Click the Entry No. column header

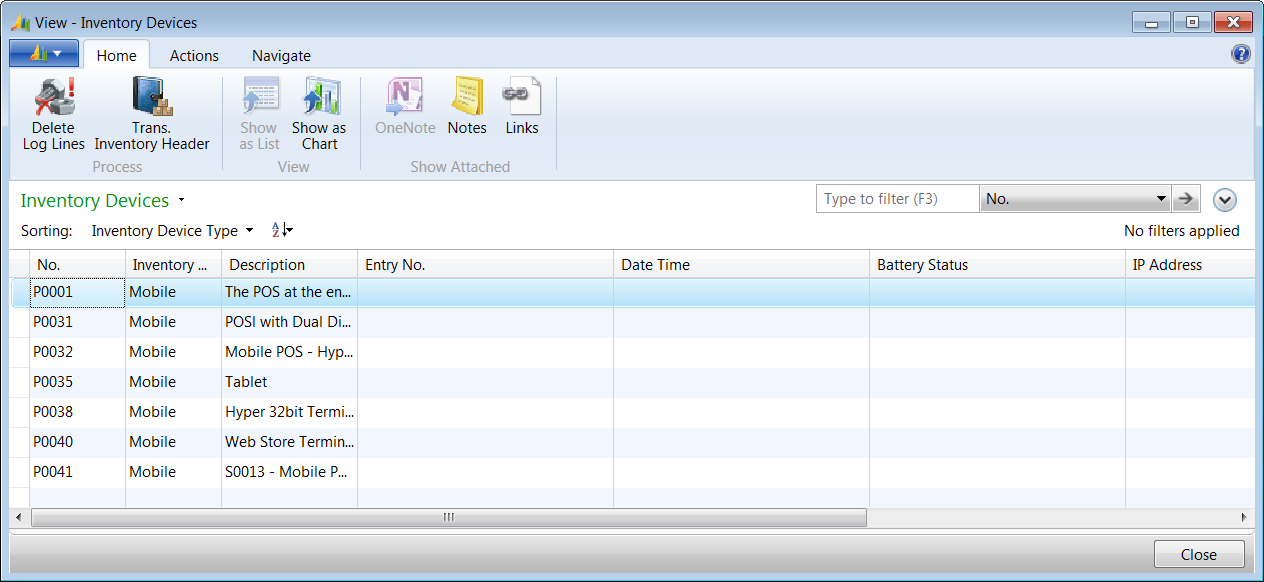485,265
